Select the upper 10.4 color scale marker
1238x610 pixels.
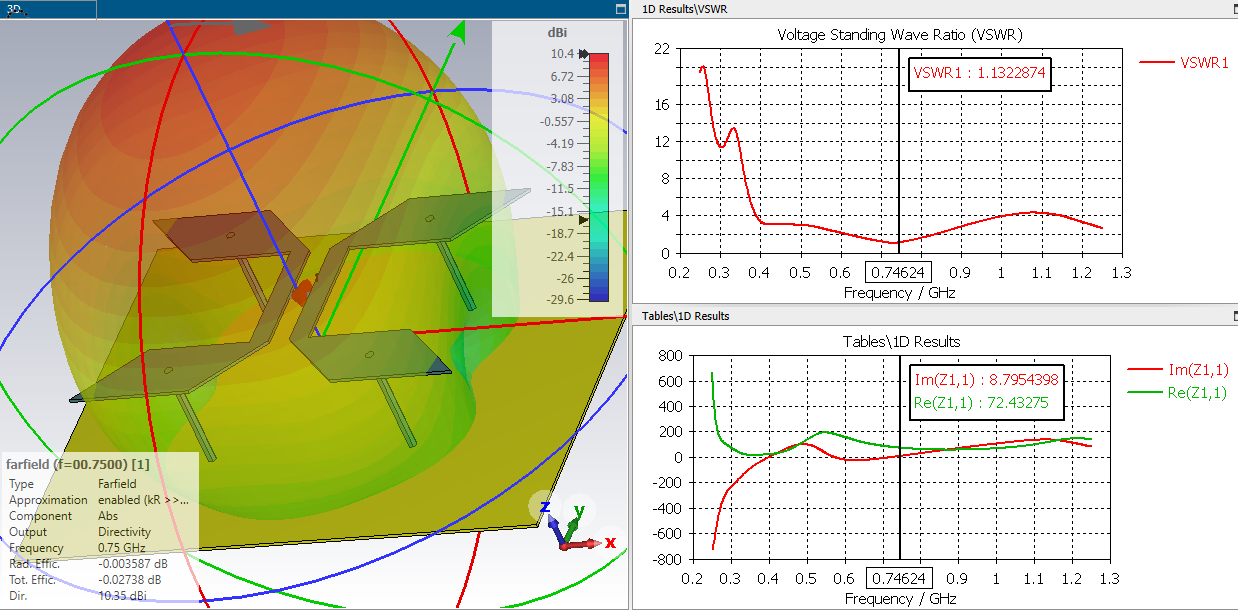[585, 56]
